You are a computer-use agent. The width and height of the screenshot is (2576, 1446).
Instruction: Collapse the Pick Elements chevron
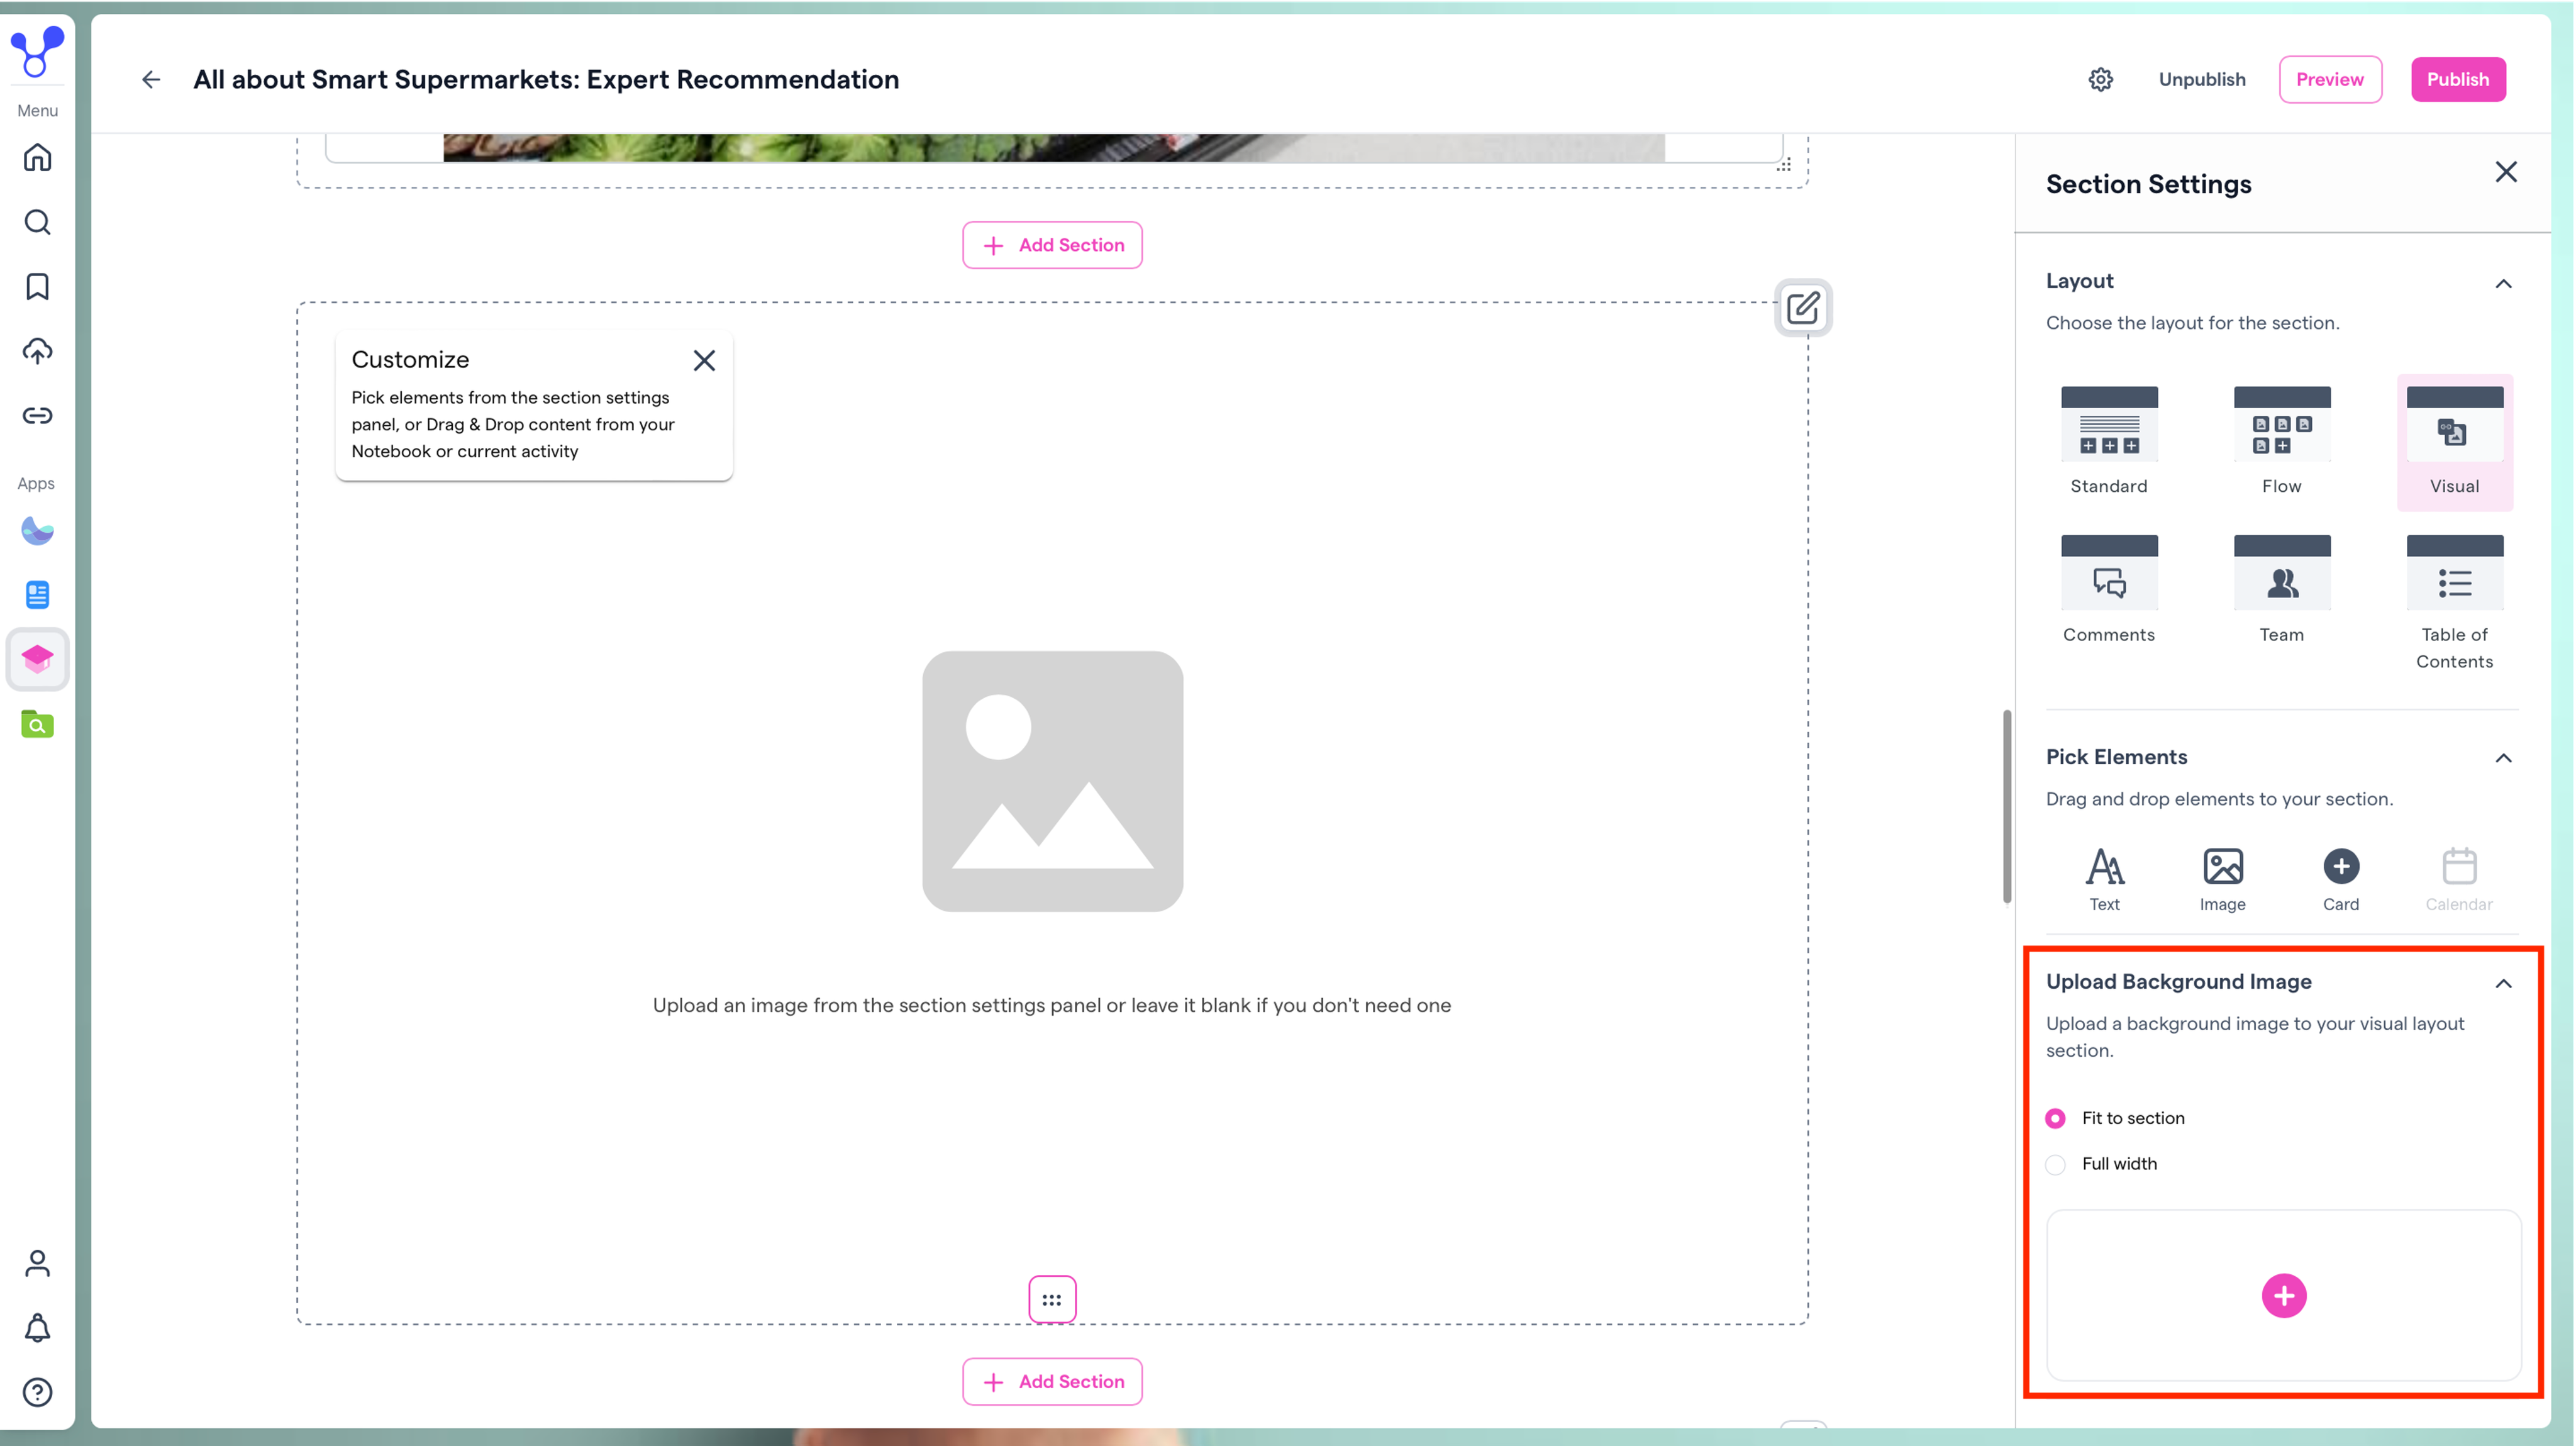[2503, 758]
